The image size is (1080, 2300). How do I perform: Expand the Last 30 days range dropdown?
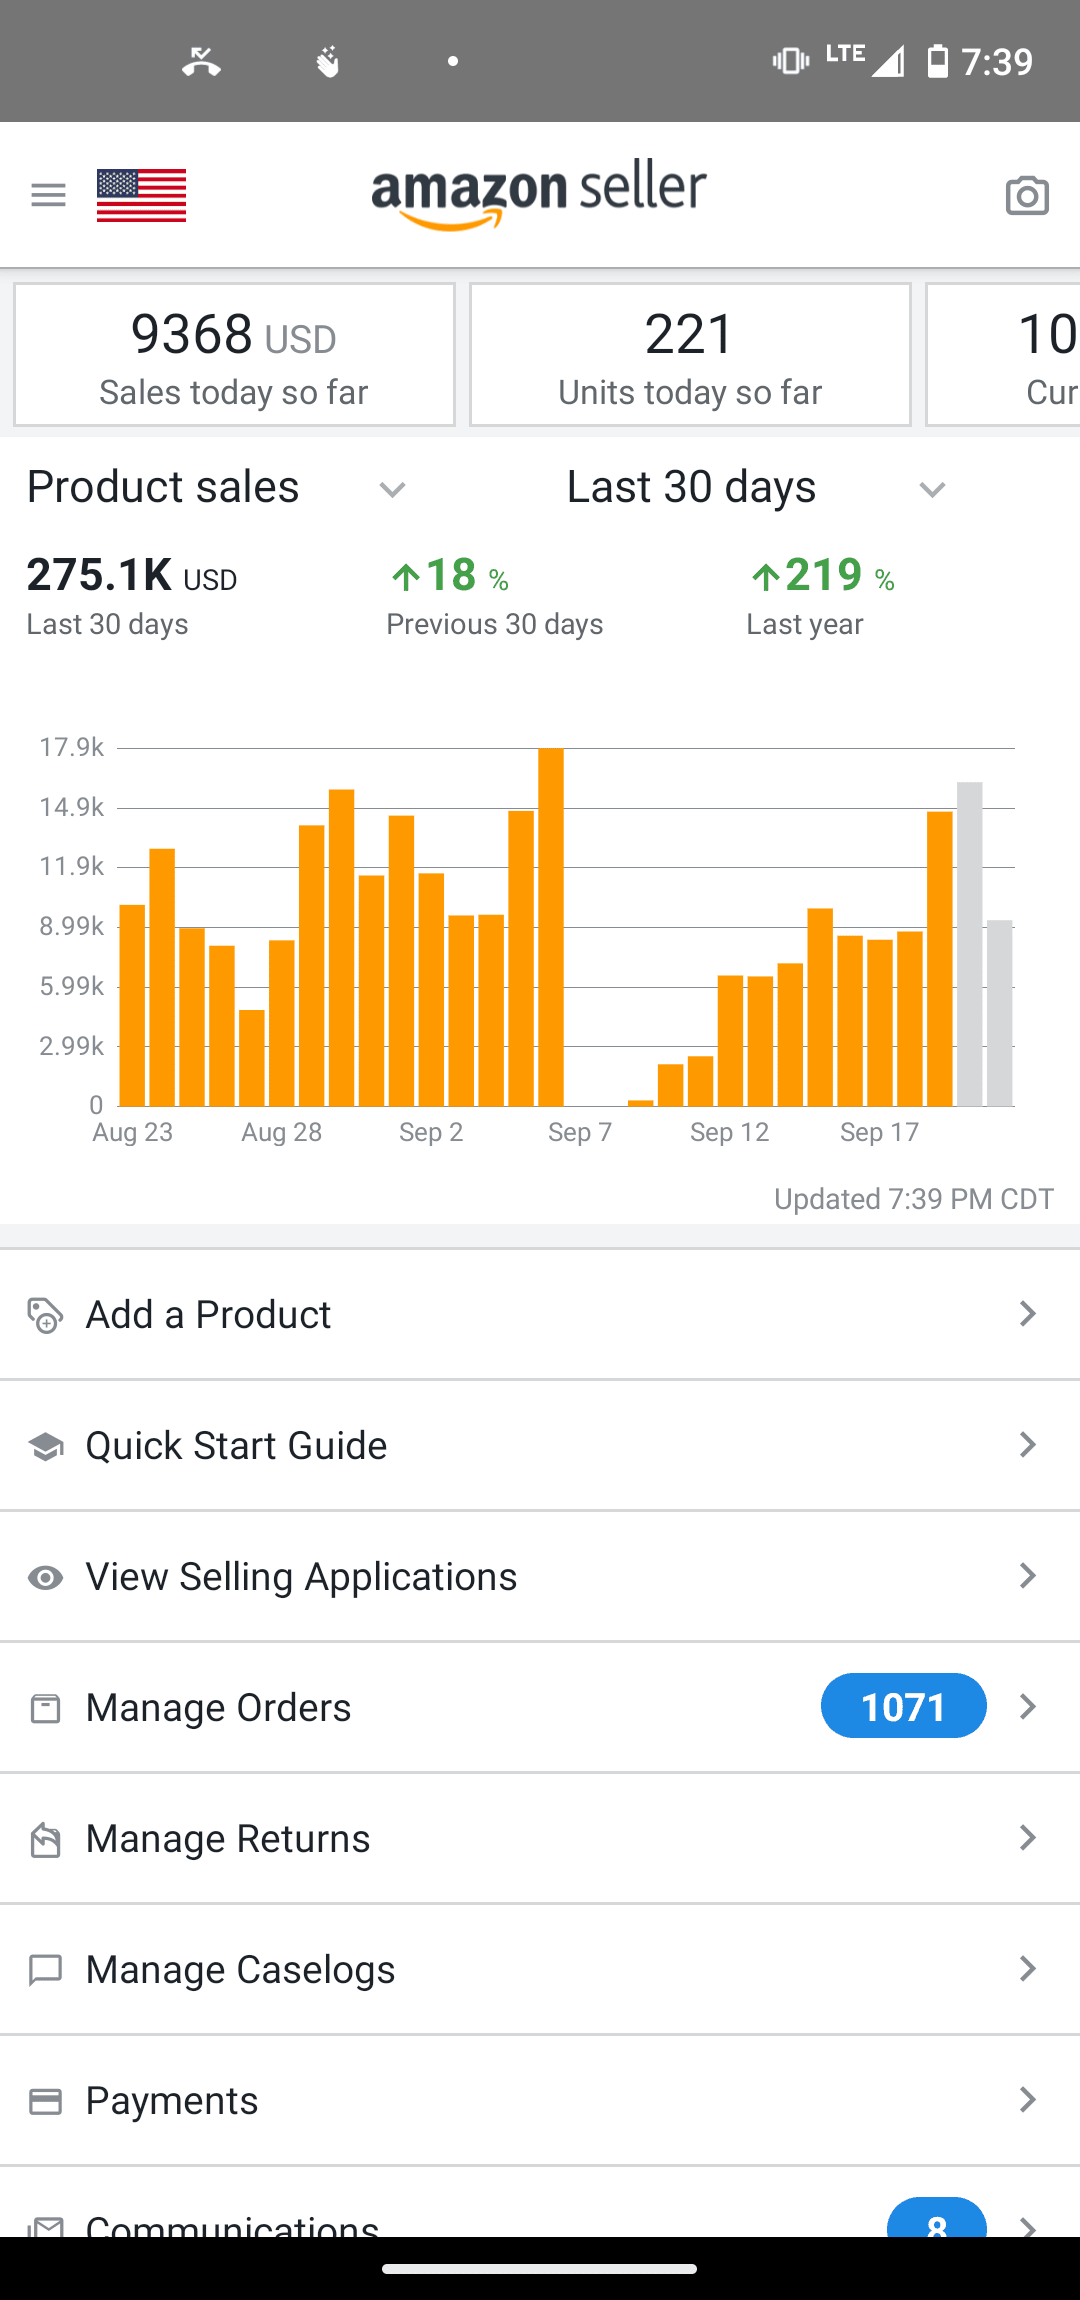[x=932, y=489]
